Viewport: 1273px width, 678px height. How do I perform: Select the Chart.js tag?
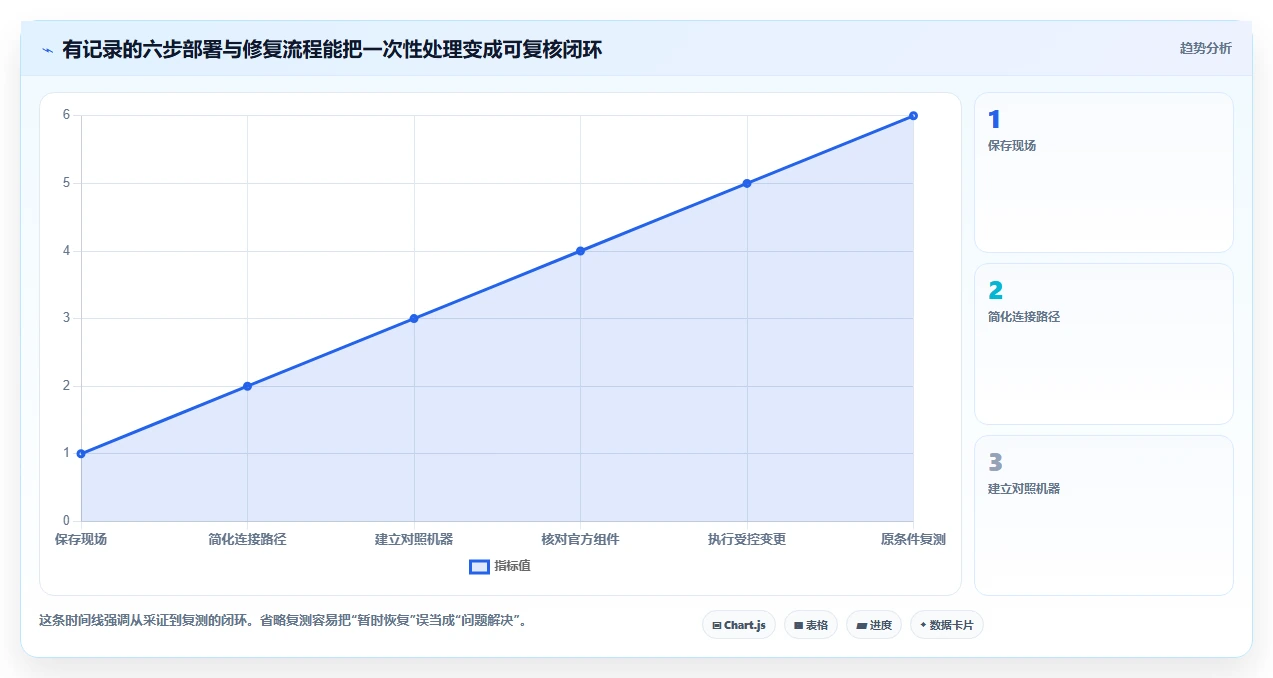pyautogui.click(x=738, y=625)
